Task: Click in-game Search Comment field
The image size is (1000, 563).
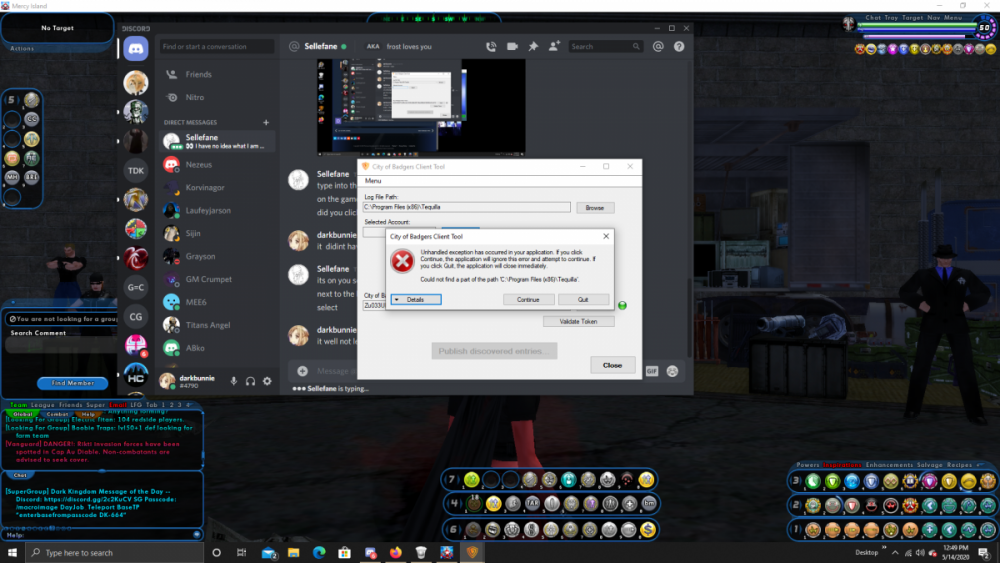Action: (x=61, y=346)
